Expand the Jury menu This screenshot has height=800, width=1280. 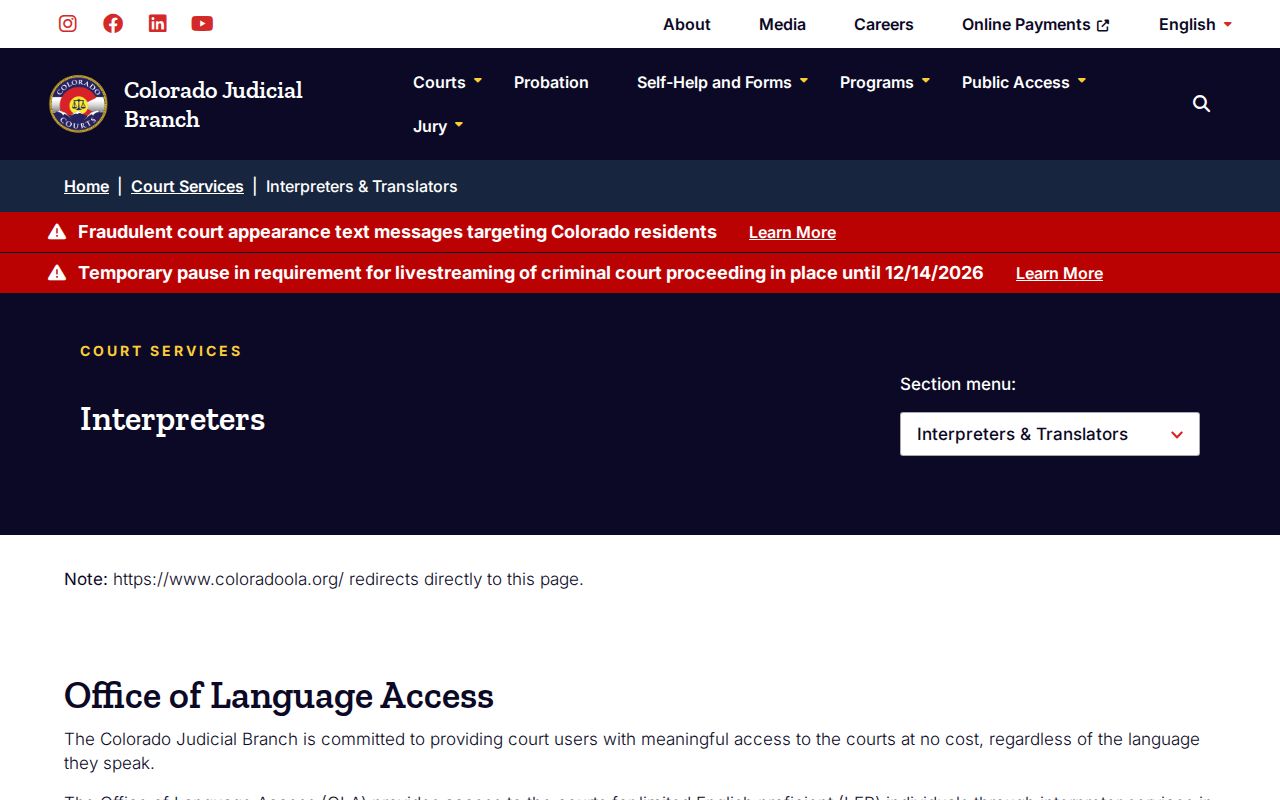[x=438, y=126]
